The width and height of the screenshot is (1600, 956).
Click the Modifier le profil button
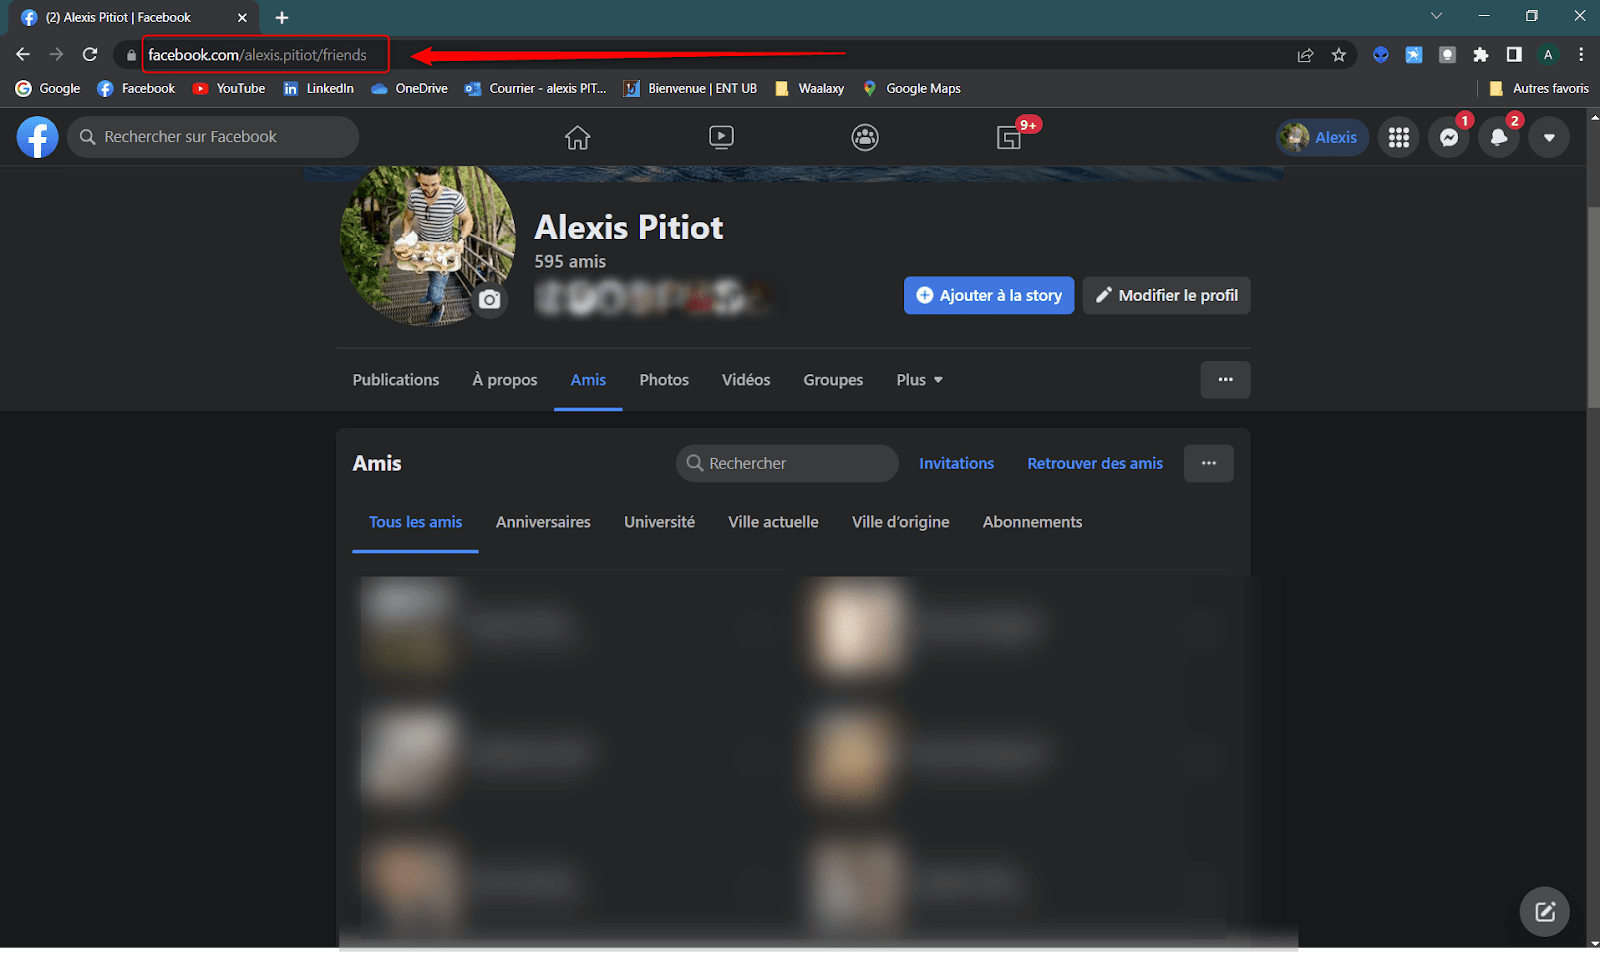tap(1166, 295)
